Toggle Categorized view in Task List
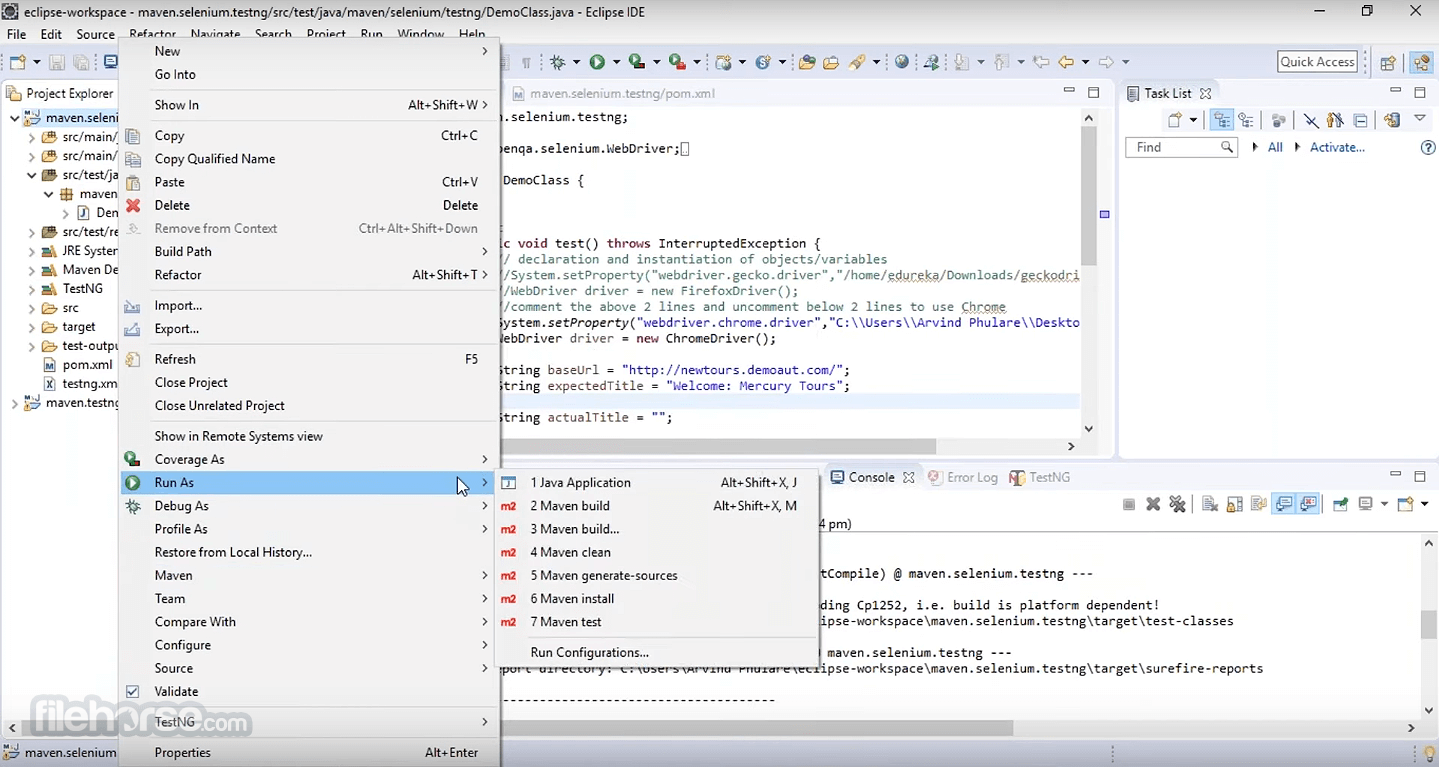The height and width of the screenshot is (767, 1439). (x=1221, y=120)
